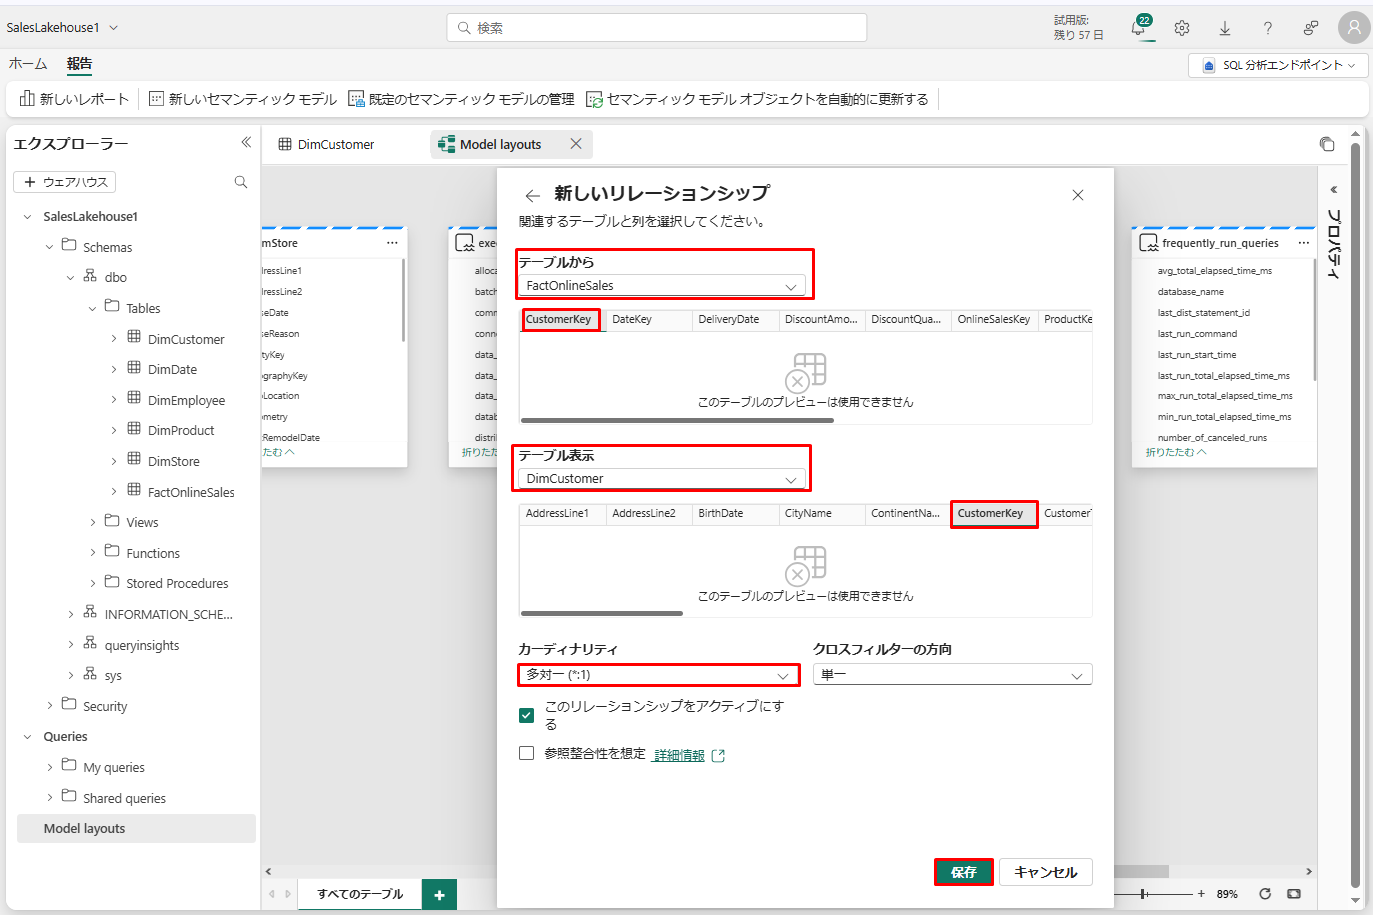Expand the DimProduct table tree node
This screenshot has height=916, width=1373.
click(114, 431)
